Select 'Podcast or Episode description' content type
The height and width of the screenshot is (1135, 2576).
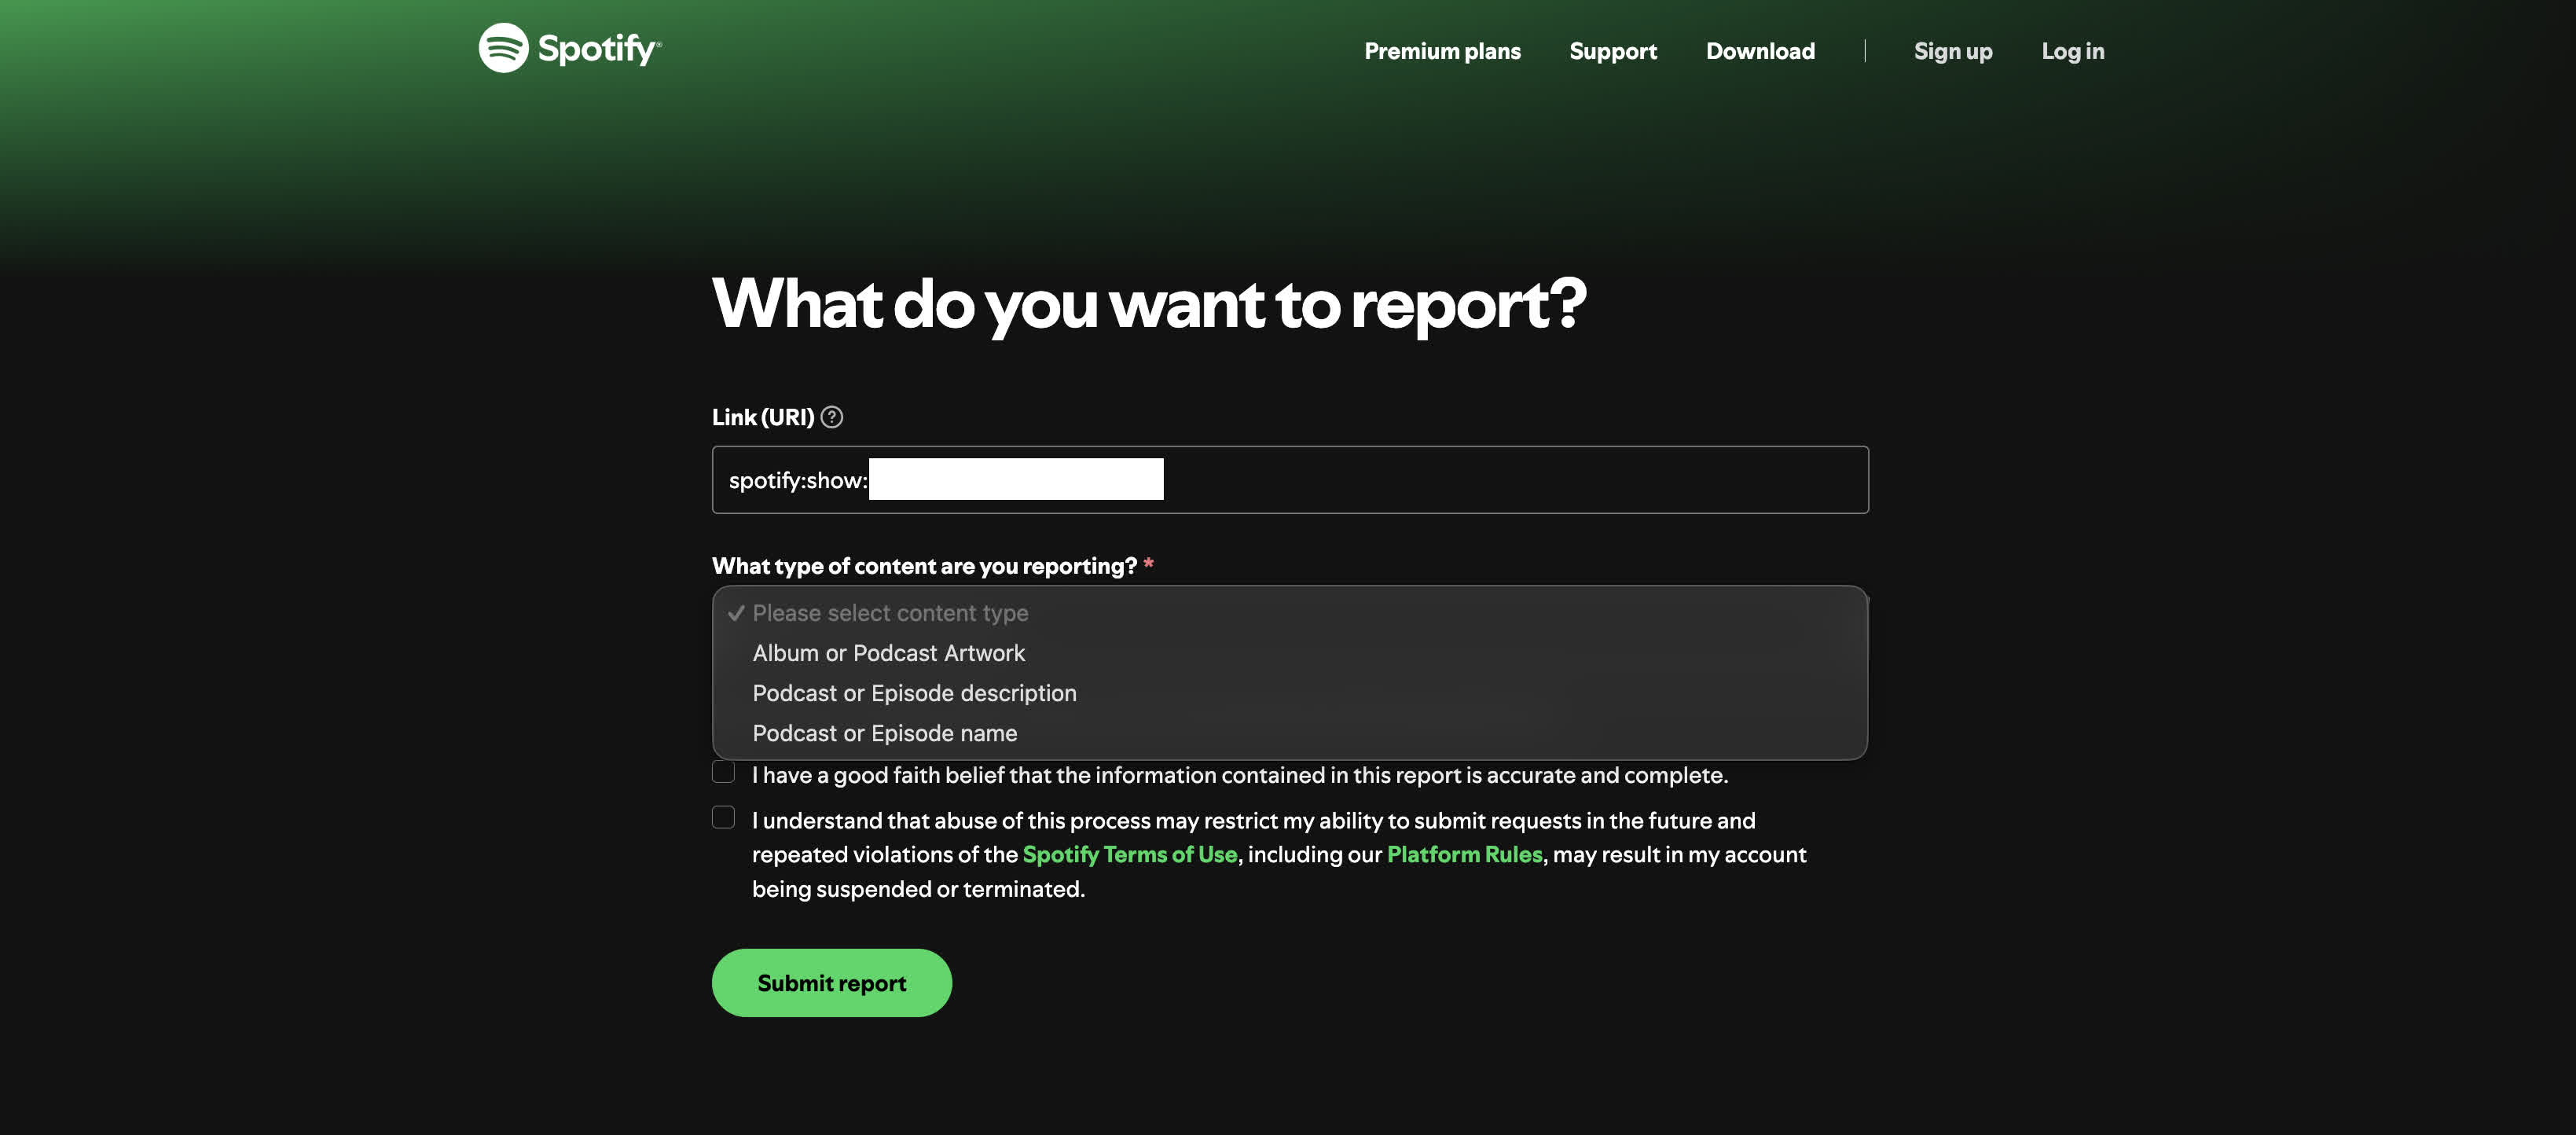coord(914,692)
